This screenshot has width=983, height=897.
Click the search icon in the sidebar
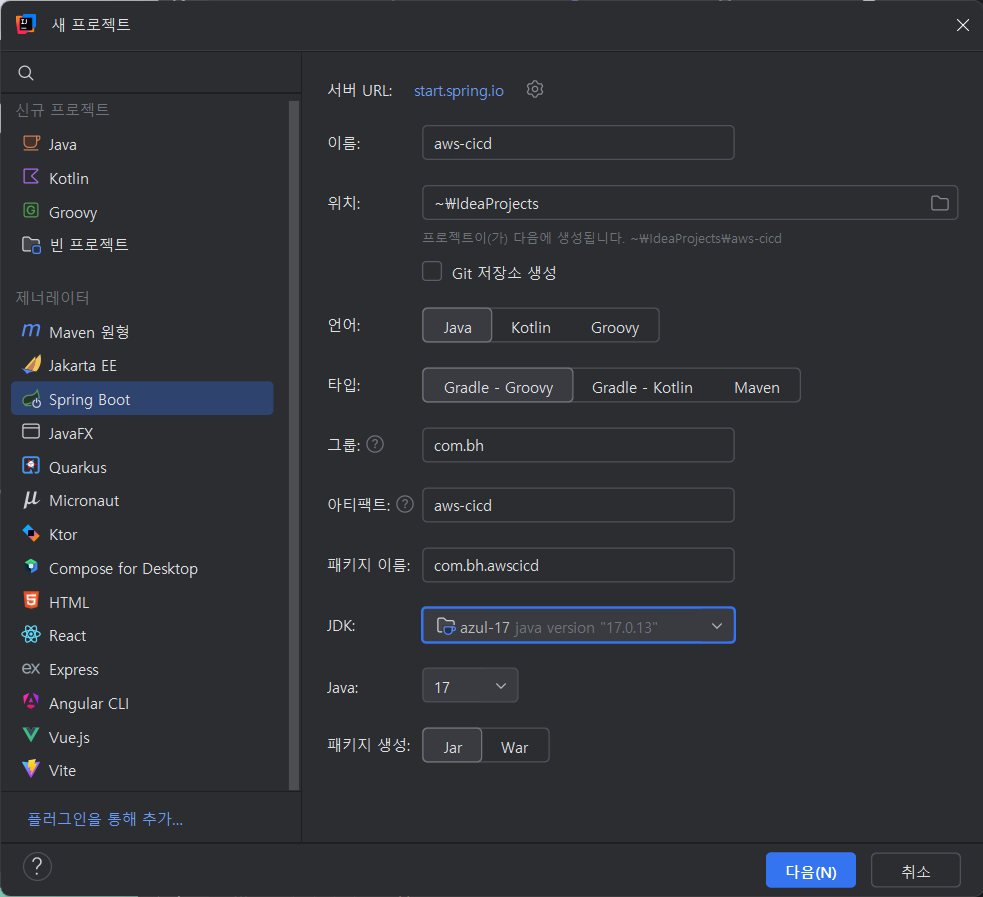click(x=26, y=73)
